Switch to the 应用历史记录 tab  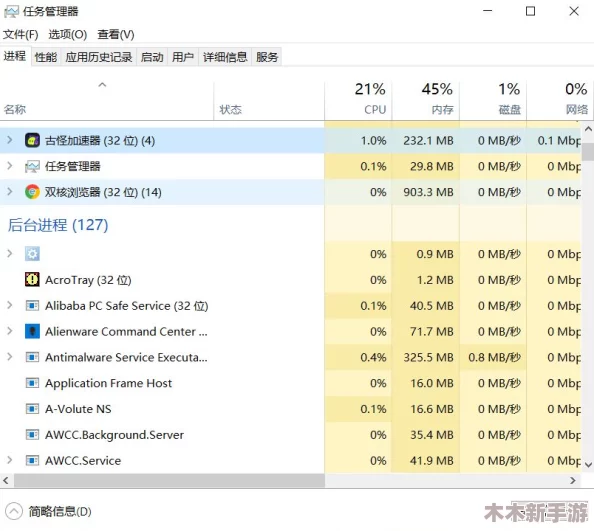click(98, 57)
